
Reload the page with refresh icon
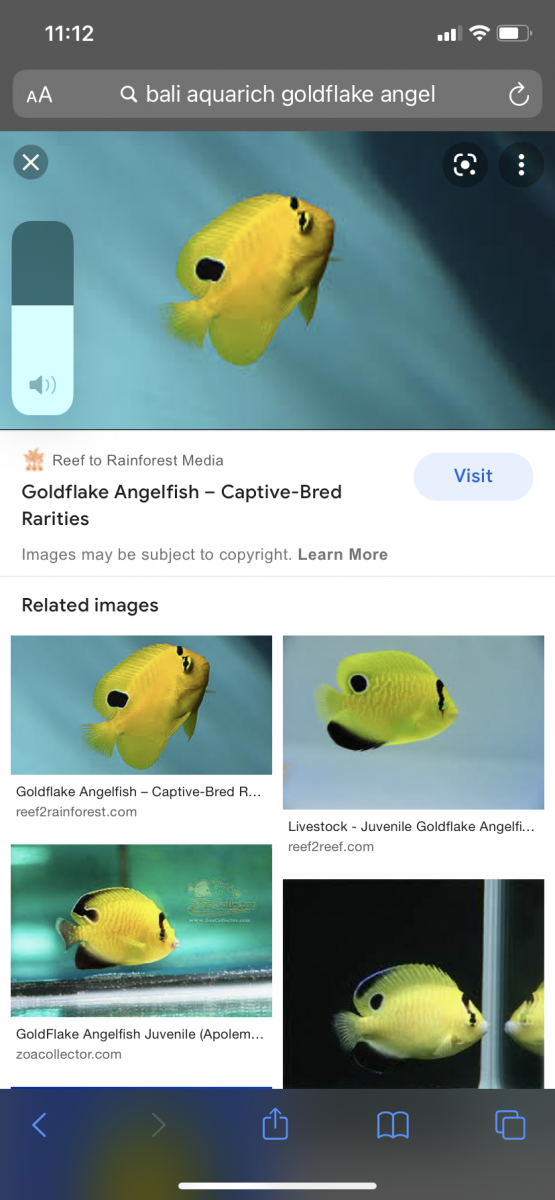click(518, 95)
